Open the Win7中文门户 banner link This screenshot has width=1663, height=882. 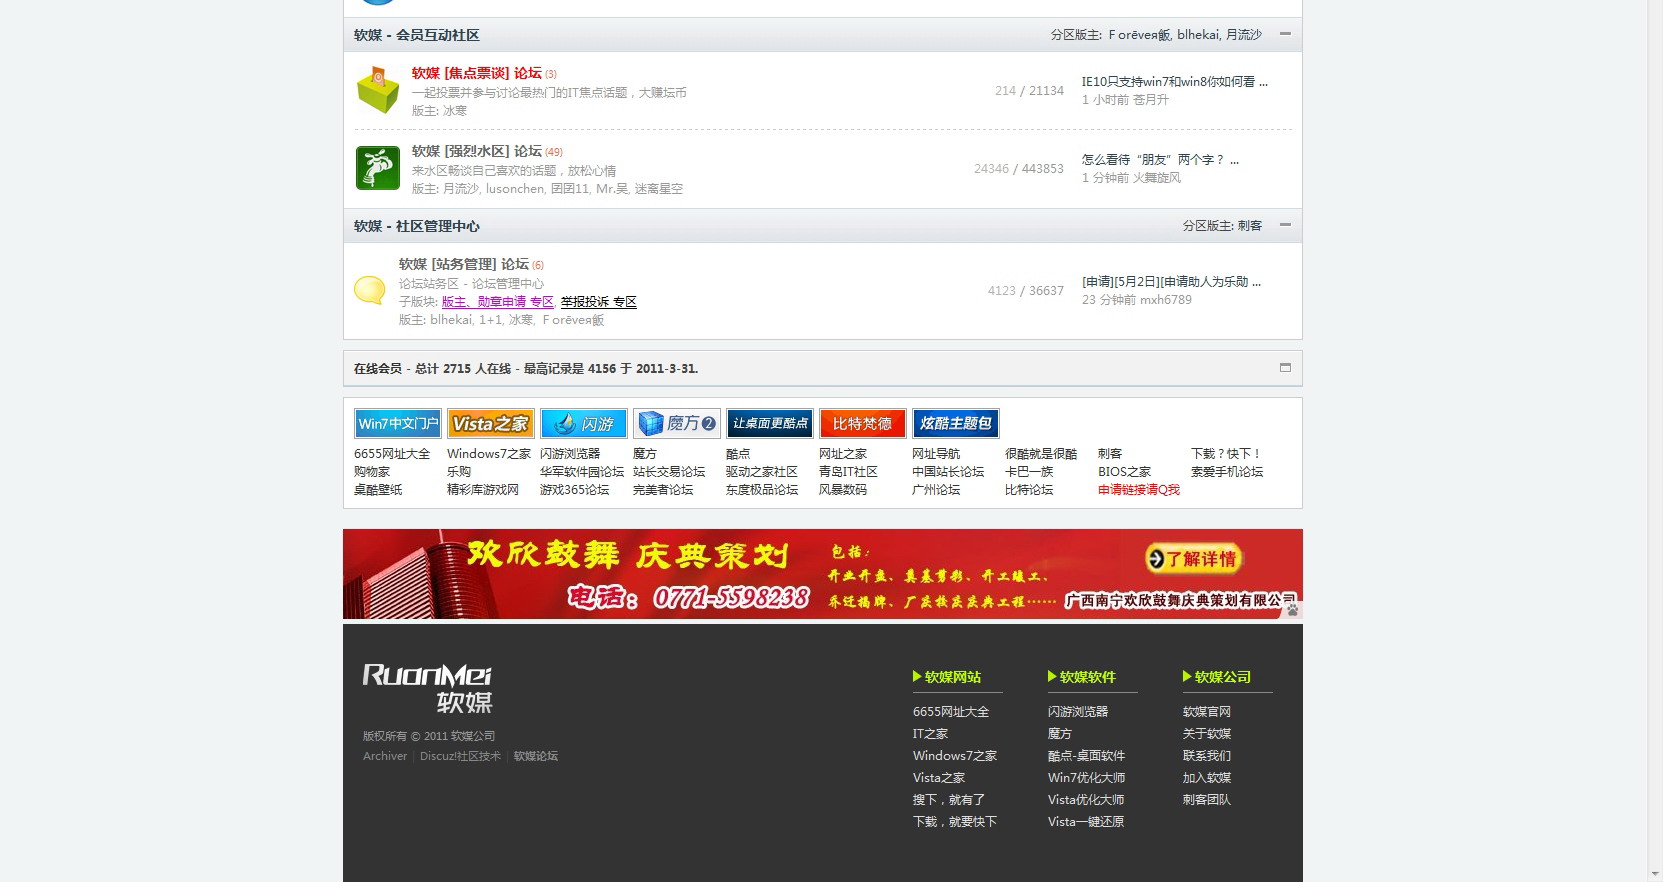397,424
